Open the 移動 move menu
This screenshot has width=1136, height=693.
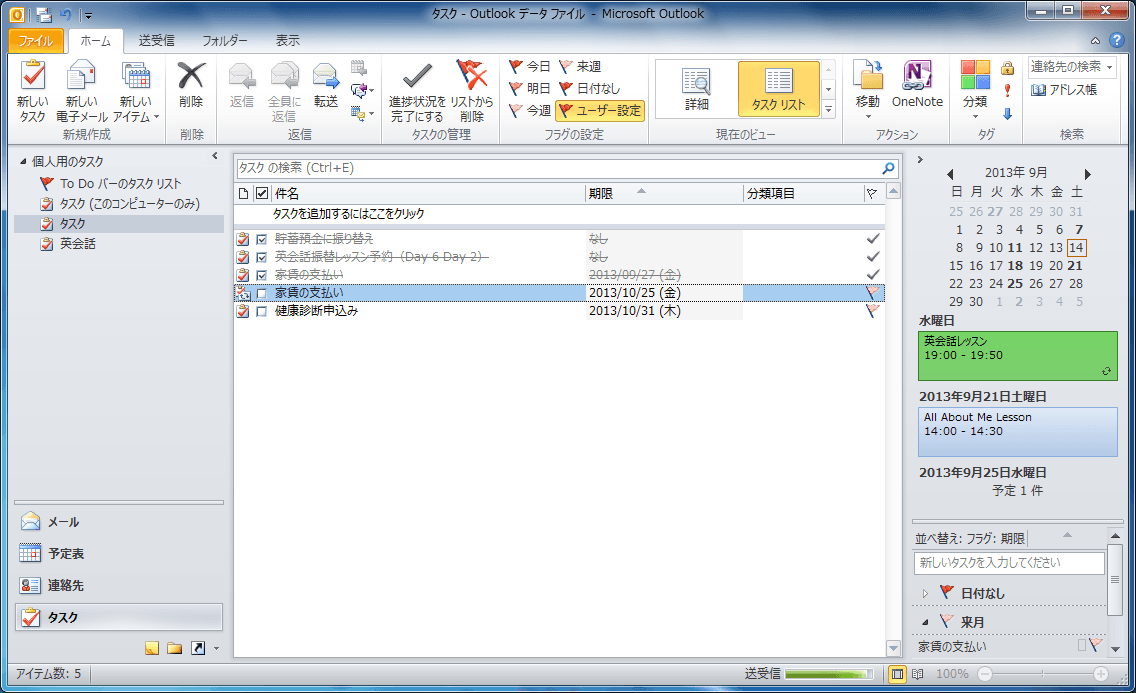[x=868, y=90]
